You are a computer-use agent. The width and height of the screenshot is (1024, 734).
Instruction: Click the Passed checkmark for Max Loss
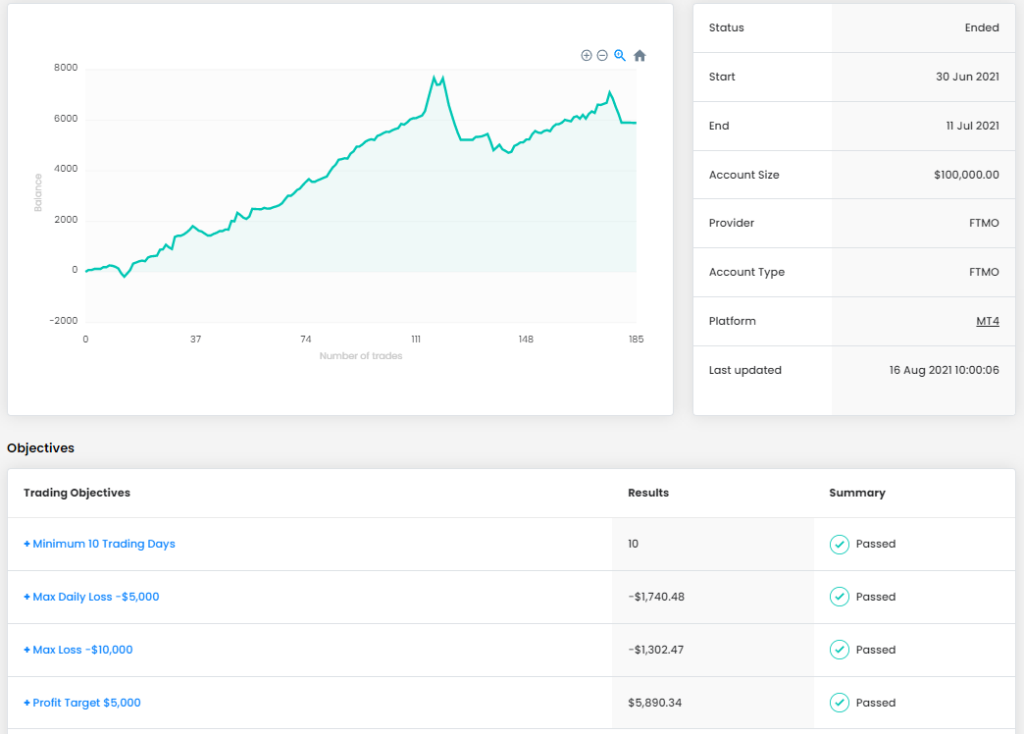(x=839, y=650)
